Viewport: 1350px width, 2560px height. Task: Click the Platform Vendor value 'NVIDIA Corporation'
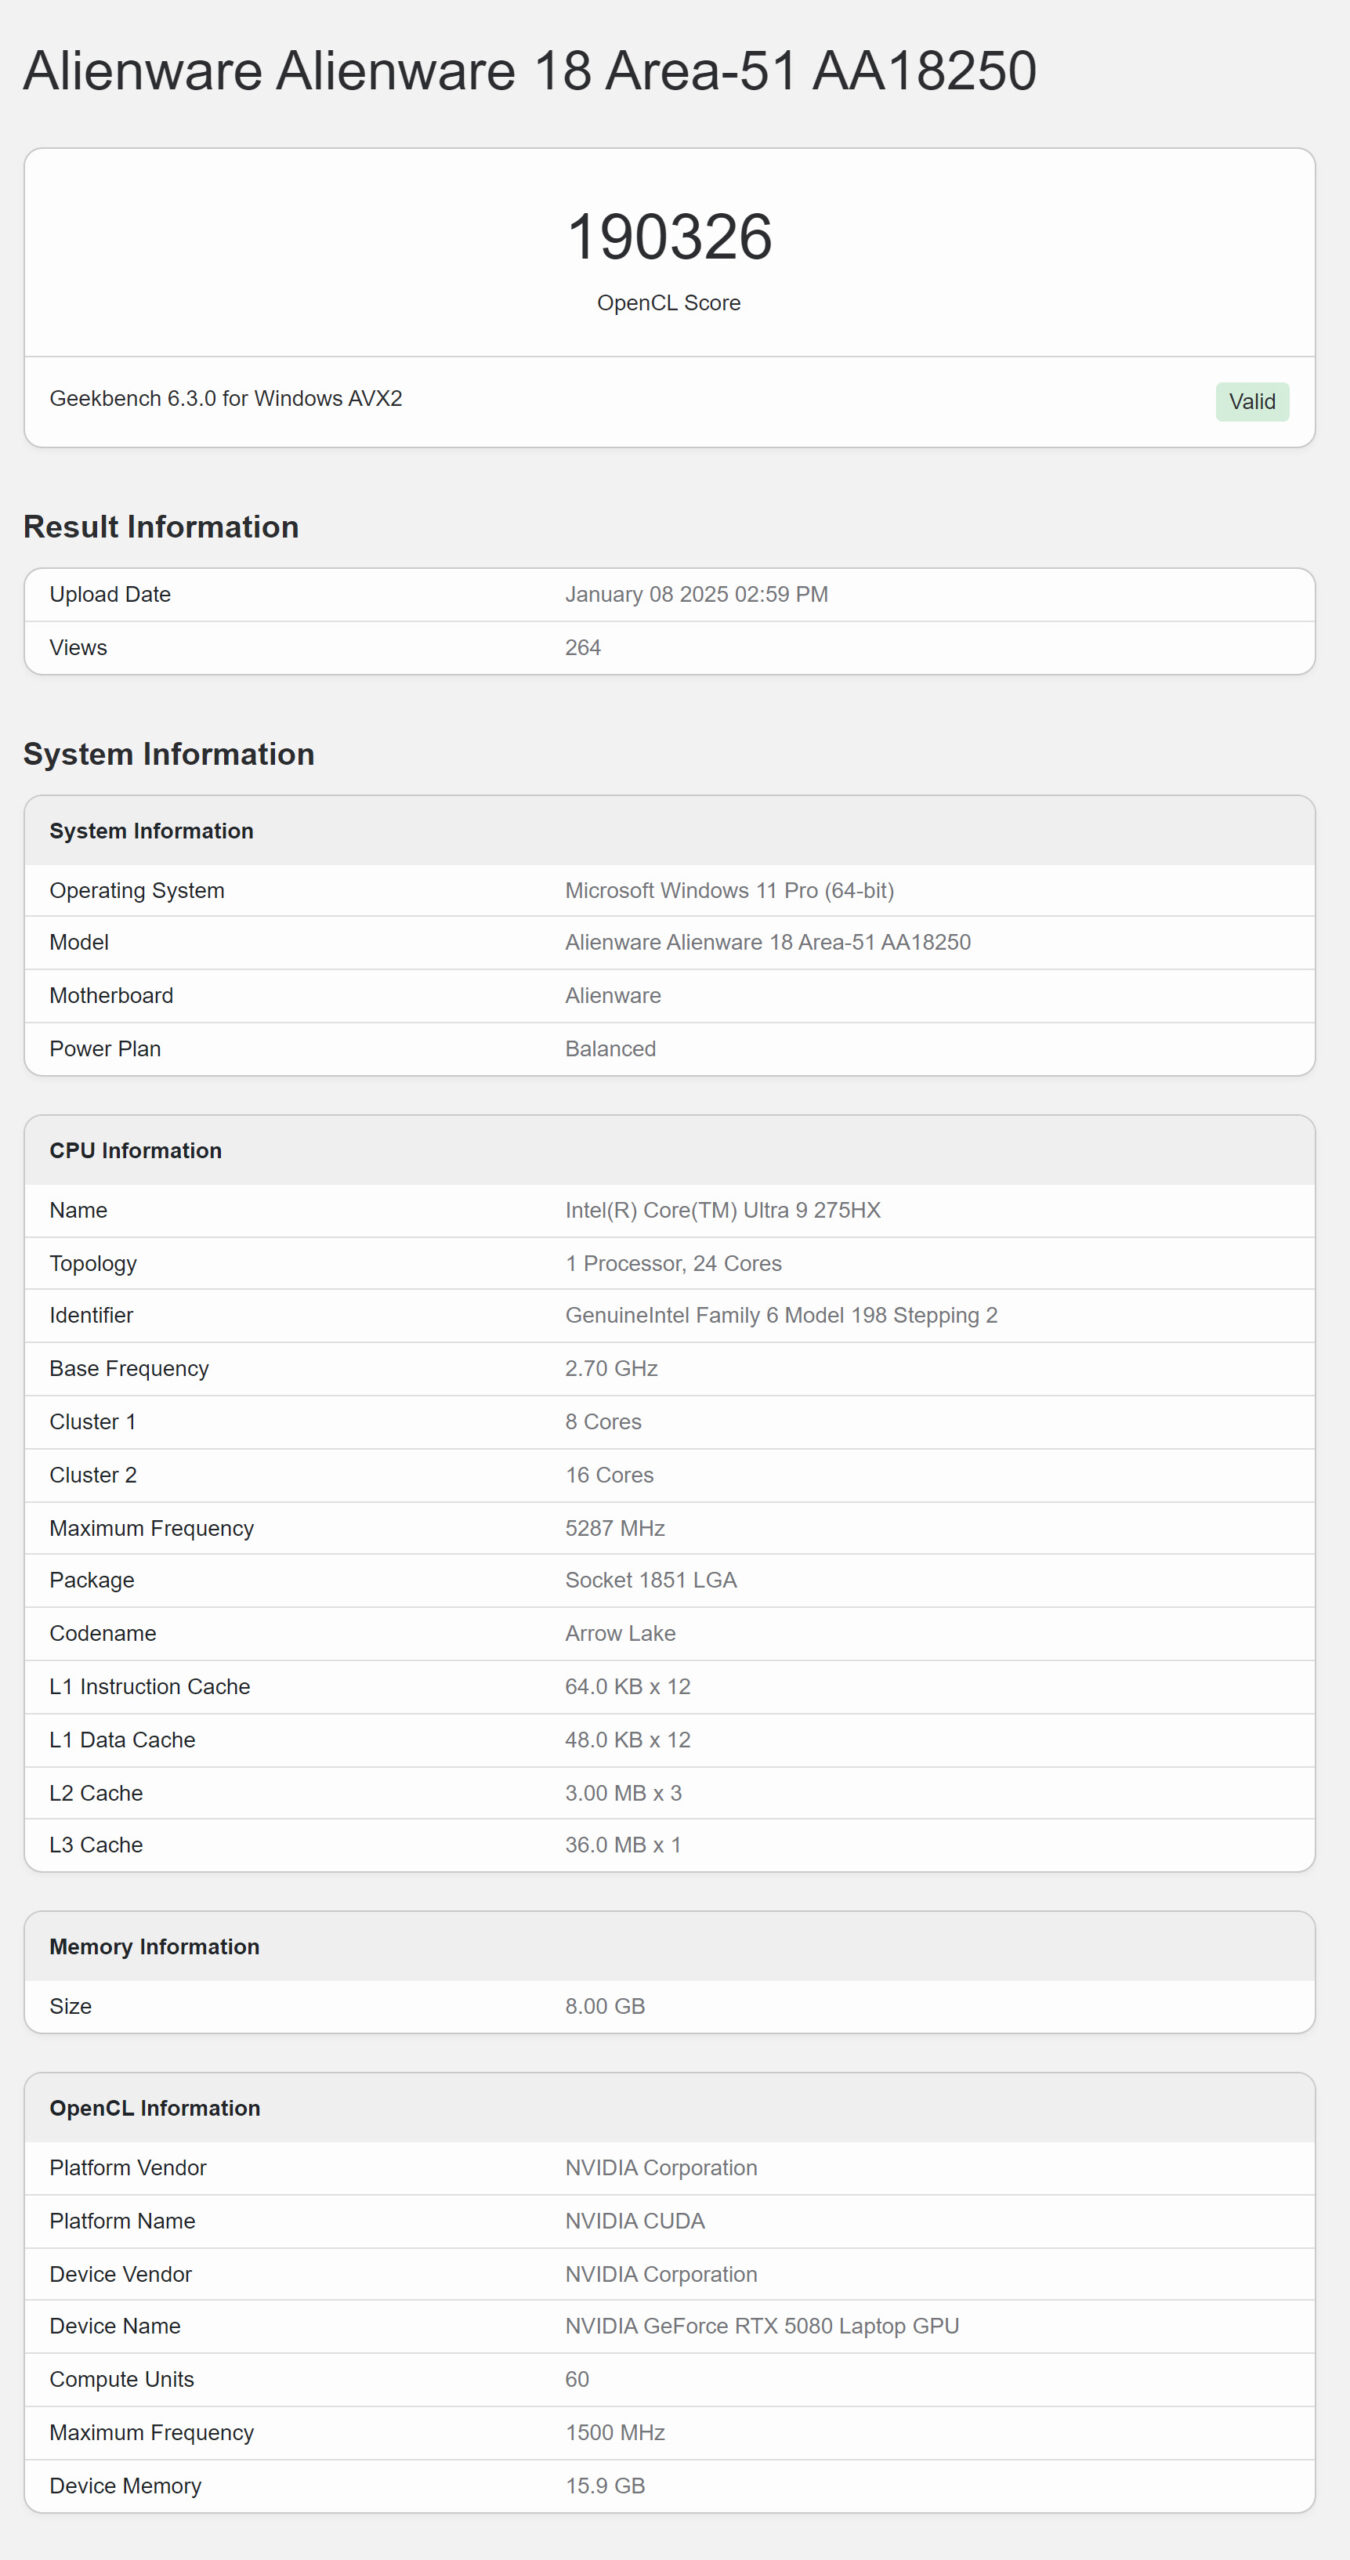(661, 2167)
